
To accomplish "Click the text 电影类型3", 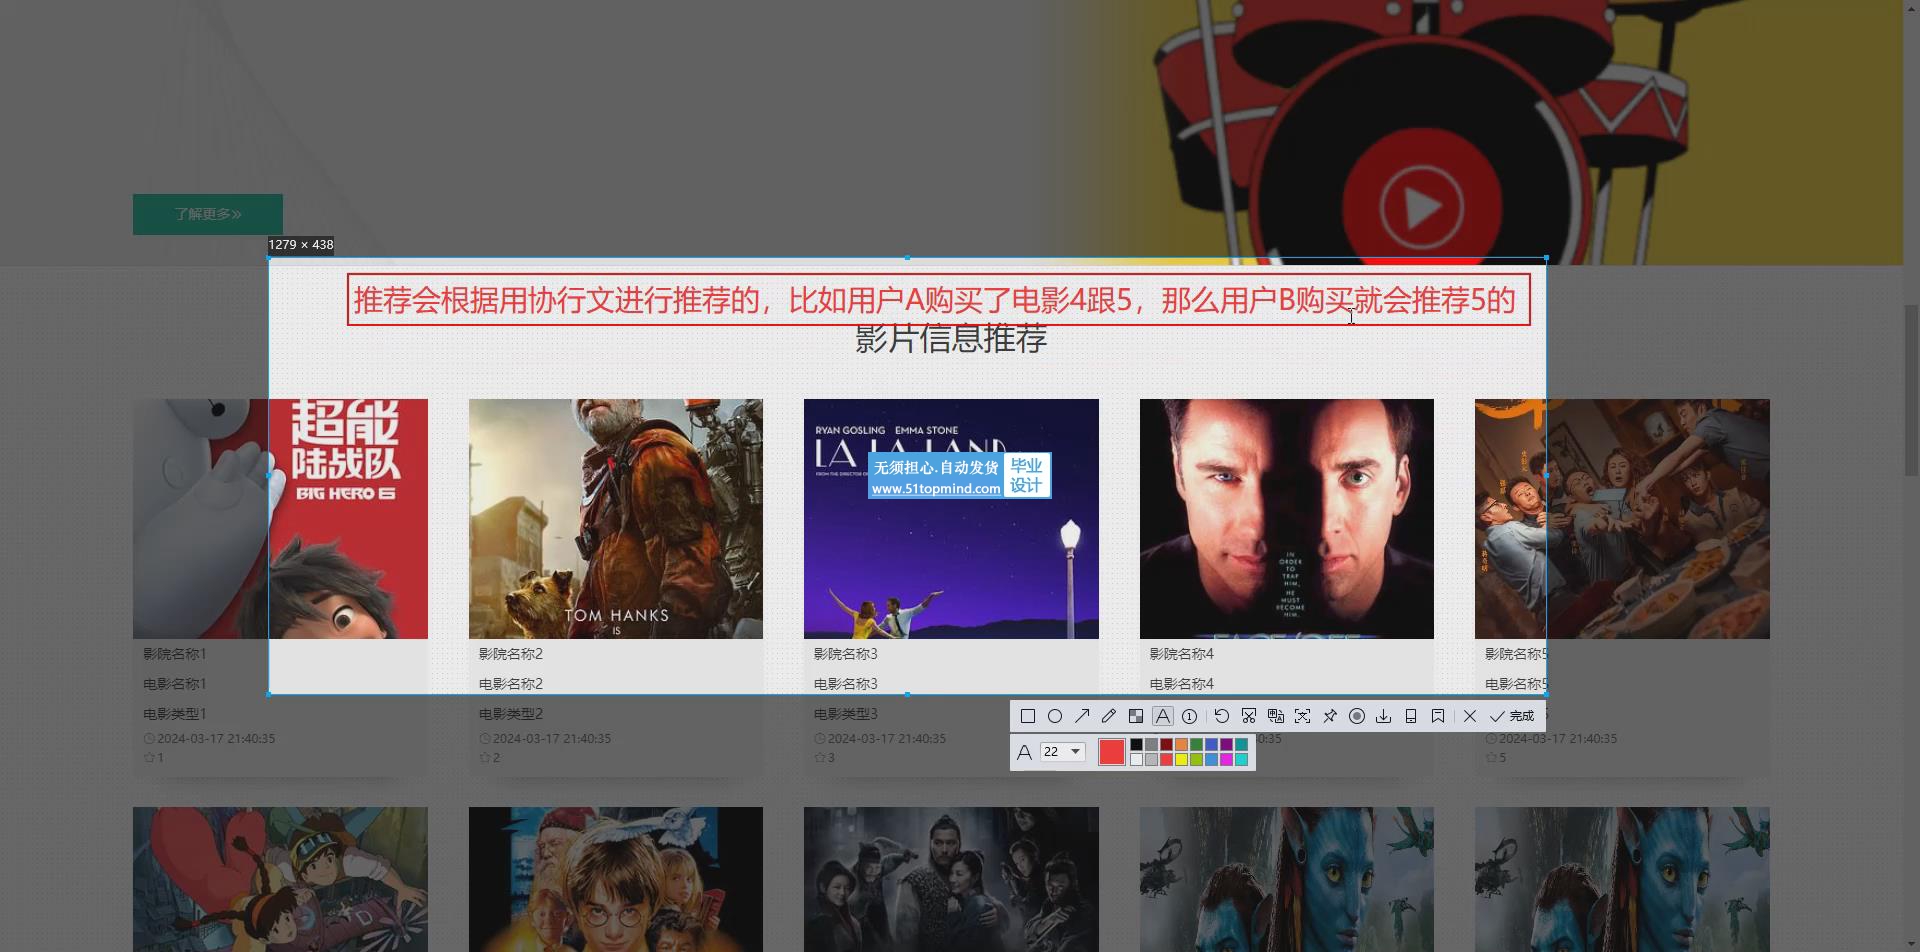I will [845, 714].
